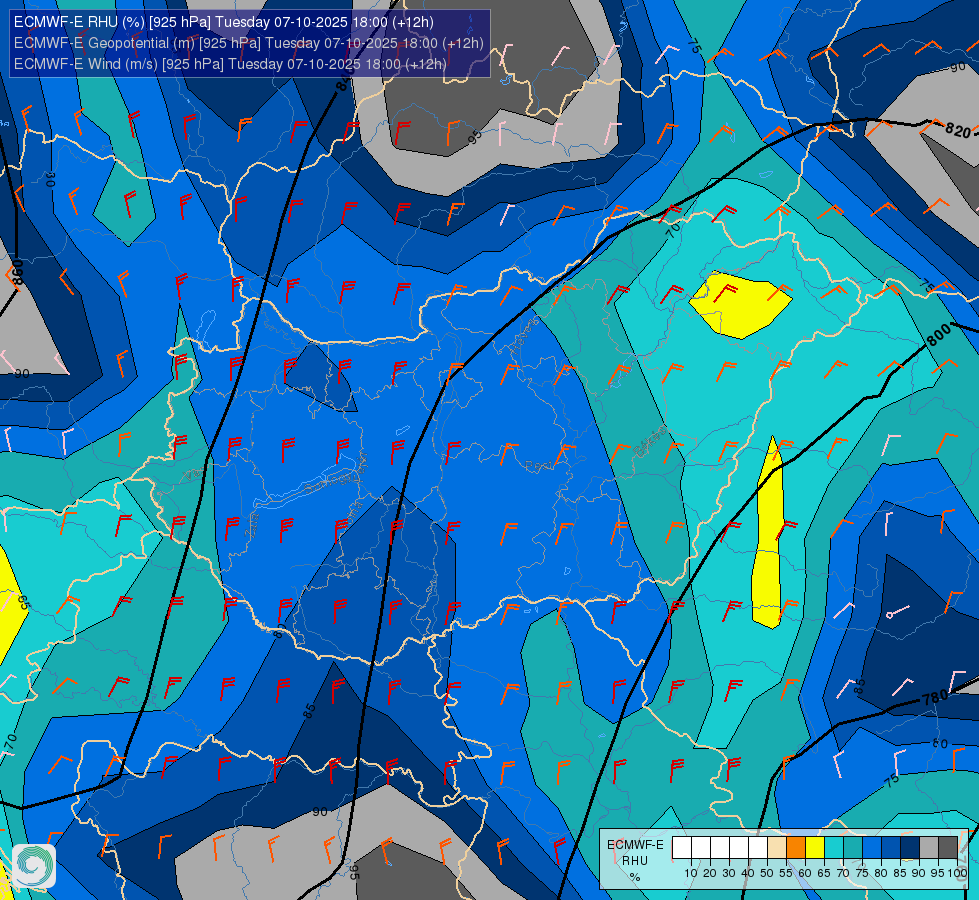The image size is (979, 900).
Task: Pick the cyan 65–70 legend swatch
Action: click(x=834, y=847)
